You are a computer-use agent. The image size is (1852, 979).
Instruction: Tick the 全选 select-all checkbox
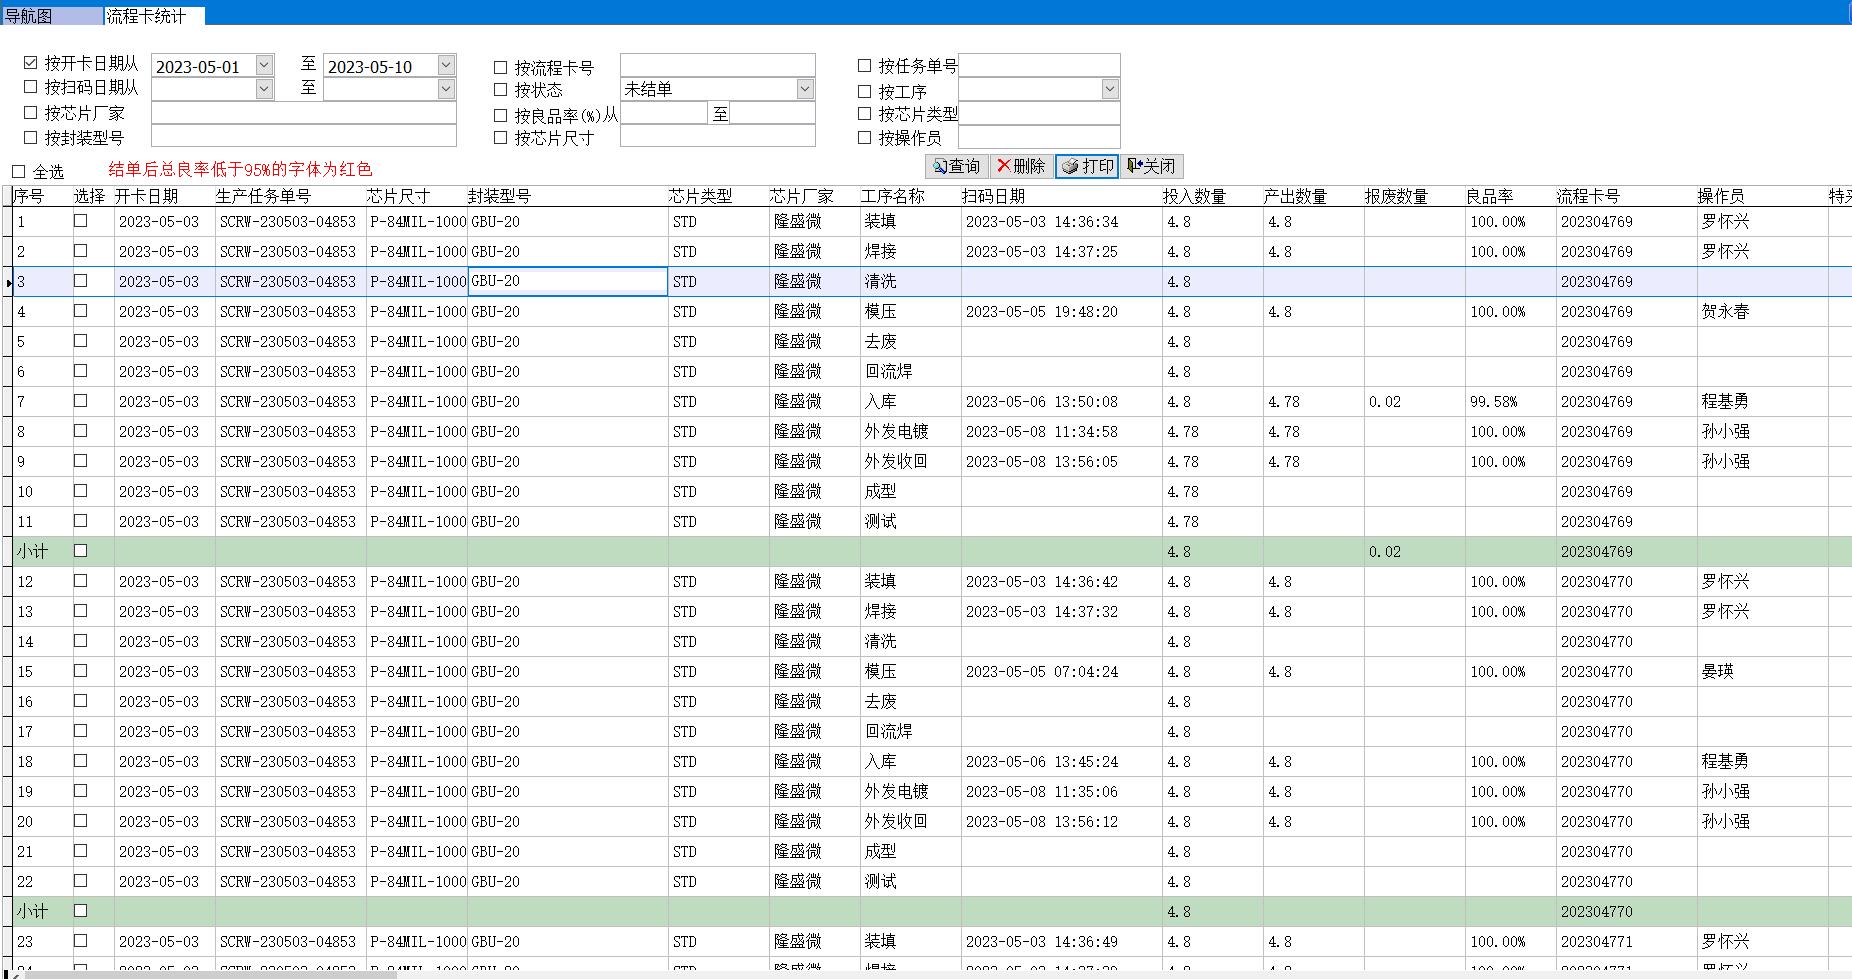pyautogui.click(x=19, y=172)
